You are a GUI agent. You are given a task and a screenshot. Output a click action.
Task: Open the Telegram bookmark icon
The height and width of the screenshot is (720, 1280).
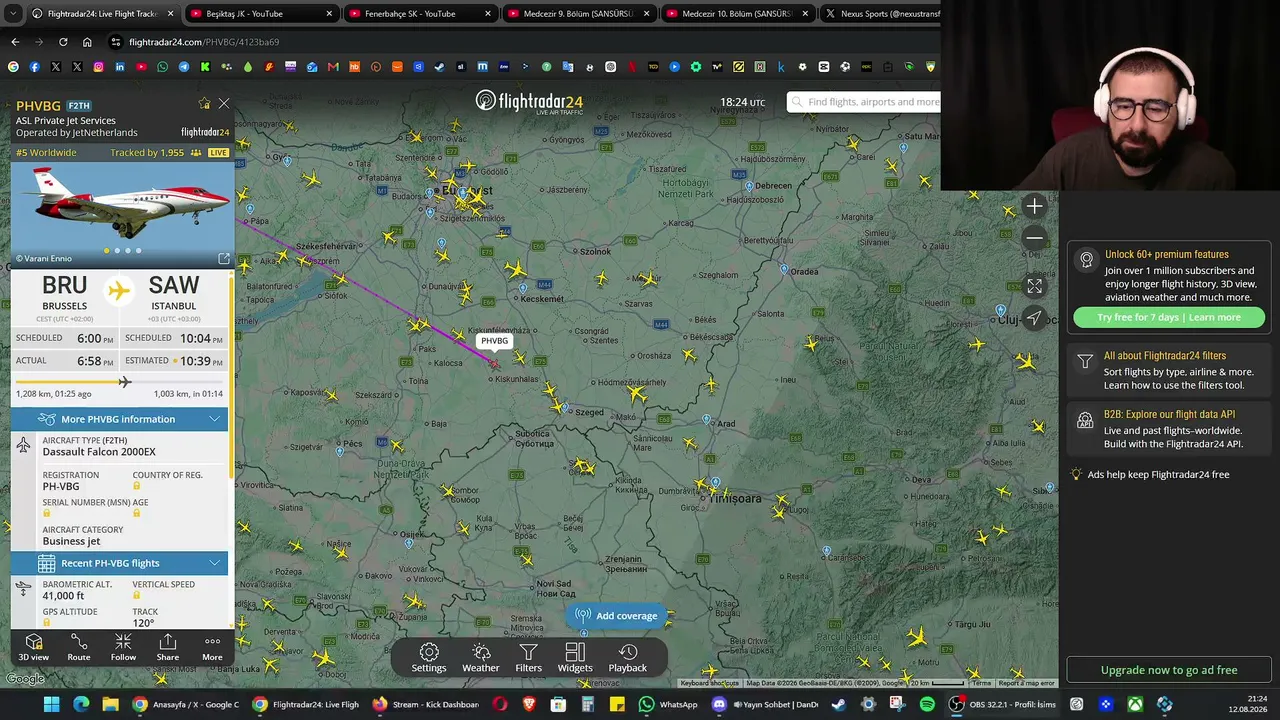pos(184,67)
